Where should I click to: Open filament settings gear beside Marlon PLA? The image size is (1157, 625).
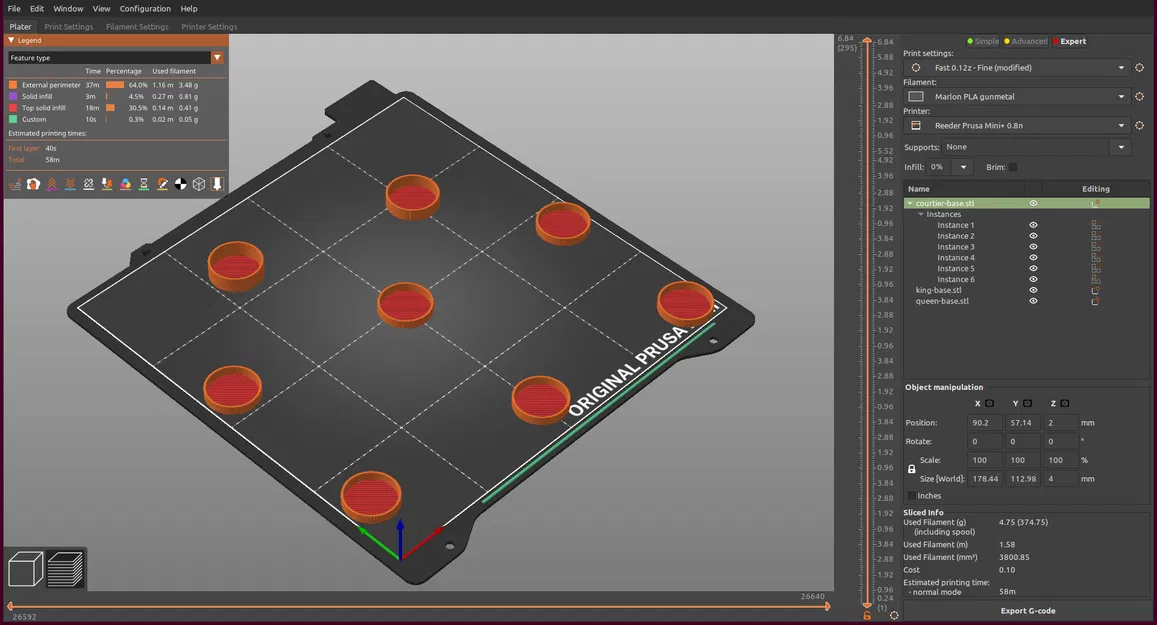(1139, 96)
